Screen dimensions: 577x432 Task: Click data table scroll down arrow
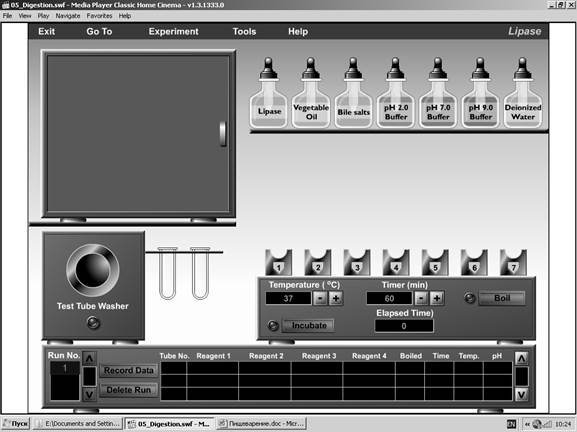point(521,395)
